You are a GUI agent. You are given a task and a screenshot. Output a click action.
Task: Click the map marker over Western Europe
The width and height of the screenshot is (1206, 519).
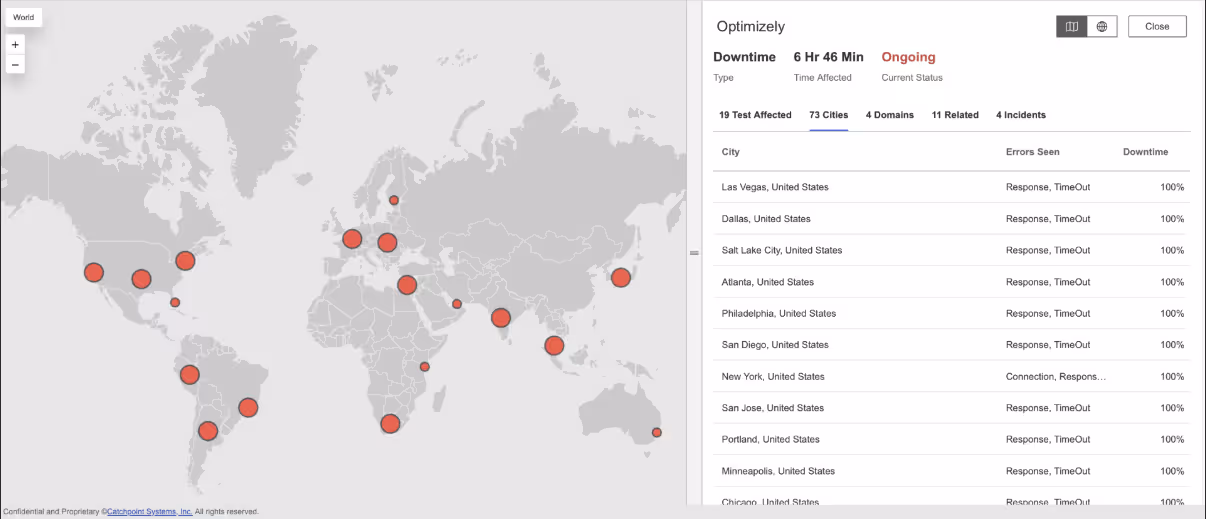pos(352,239)
